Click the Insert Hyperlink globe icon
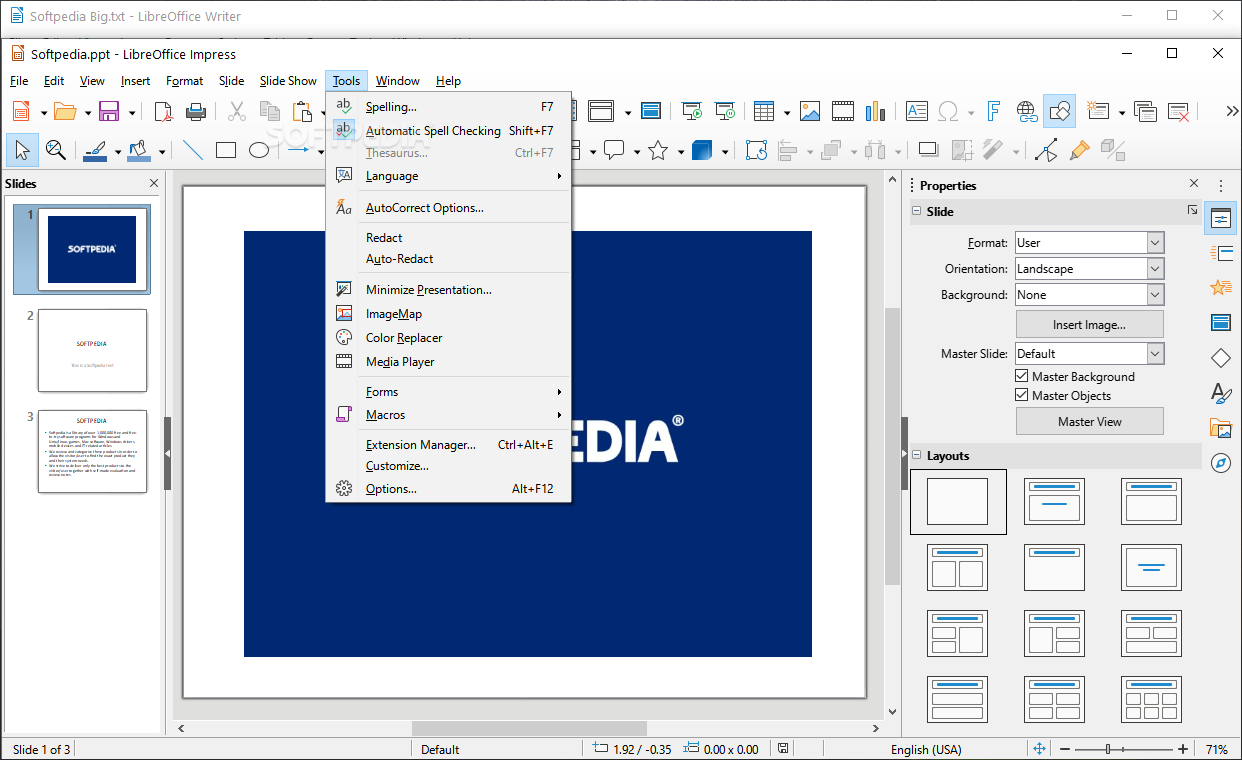The image size is (1242, 760). click(x=1027, y=111)
